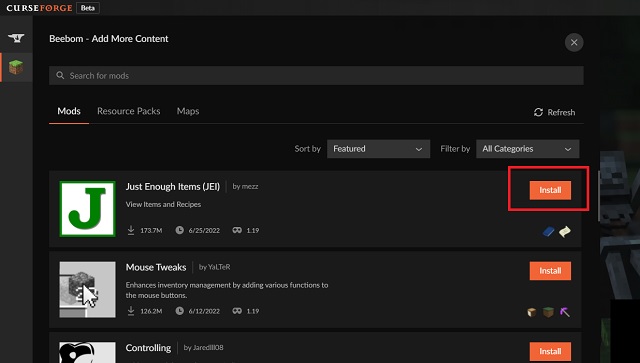Open the Mouse Tweaks mod title

click(x=156, y=267)
